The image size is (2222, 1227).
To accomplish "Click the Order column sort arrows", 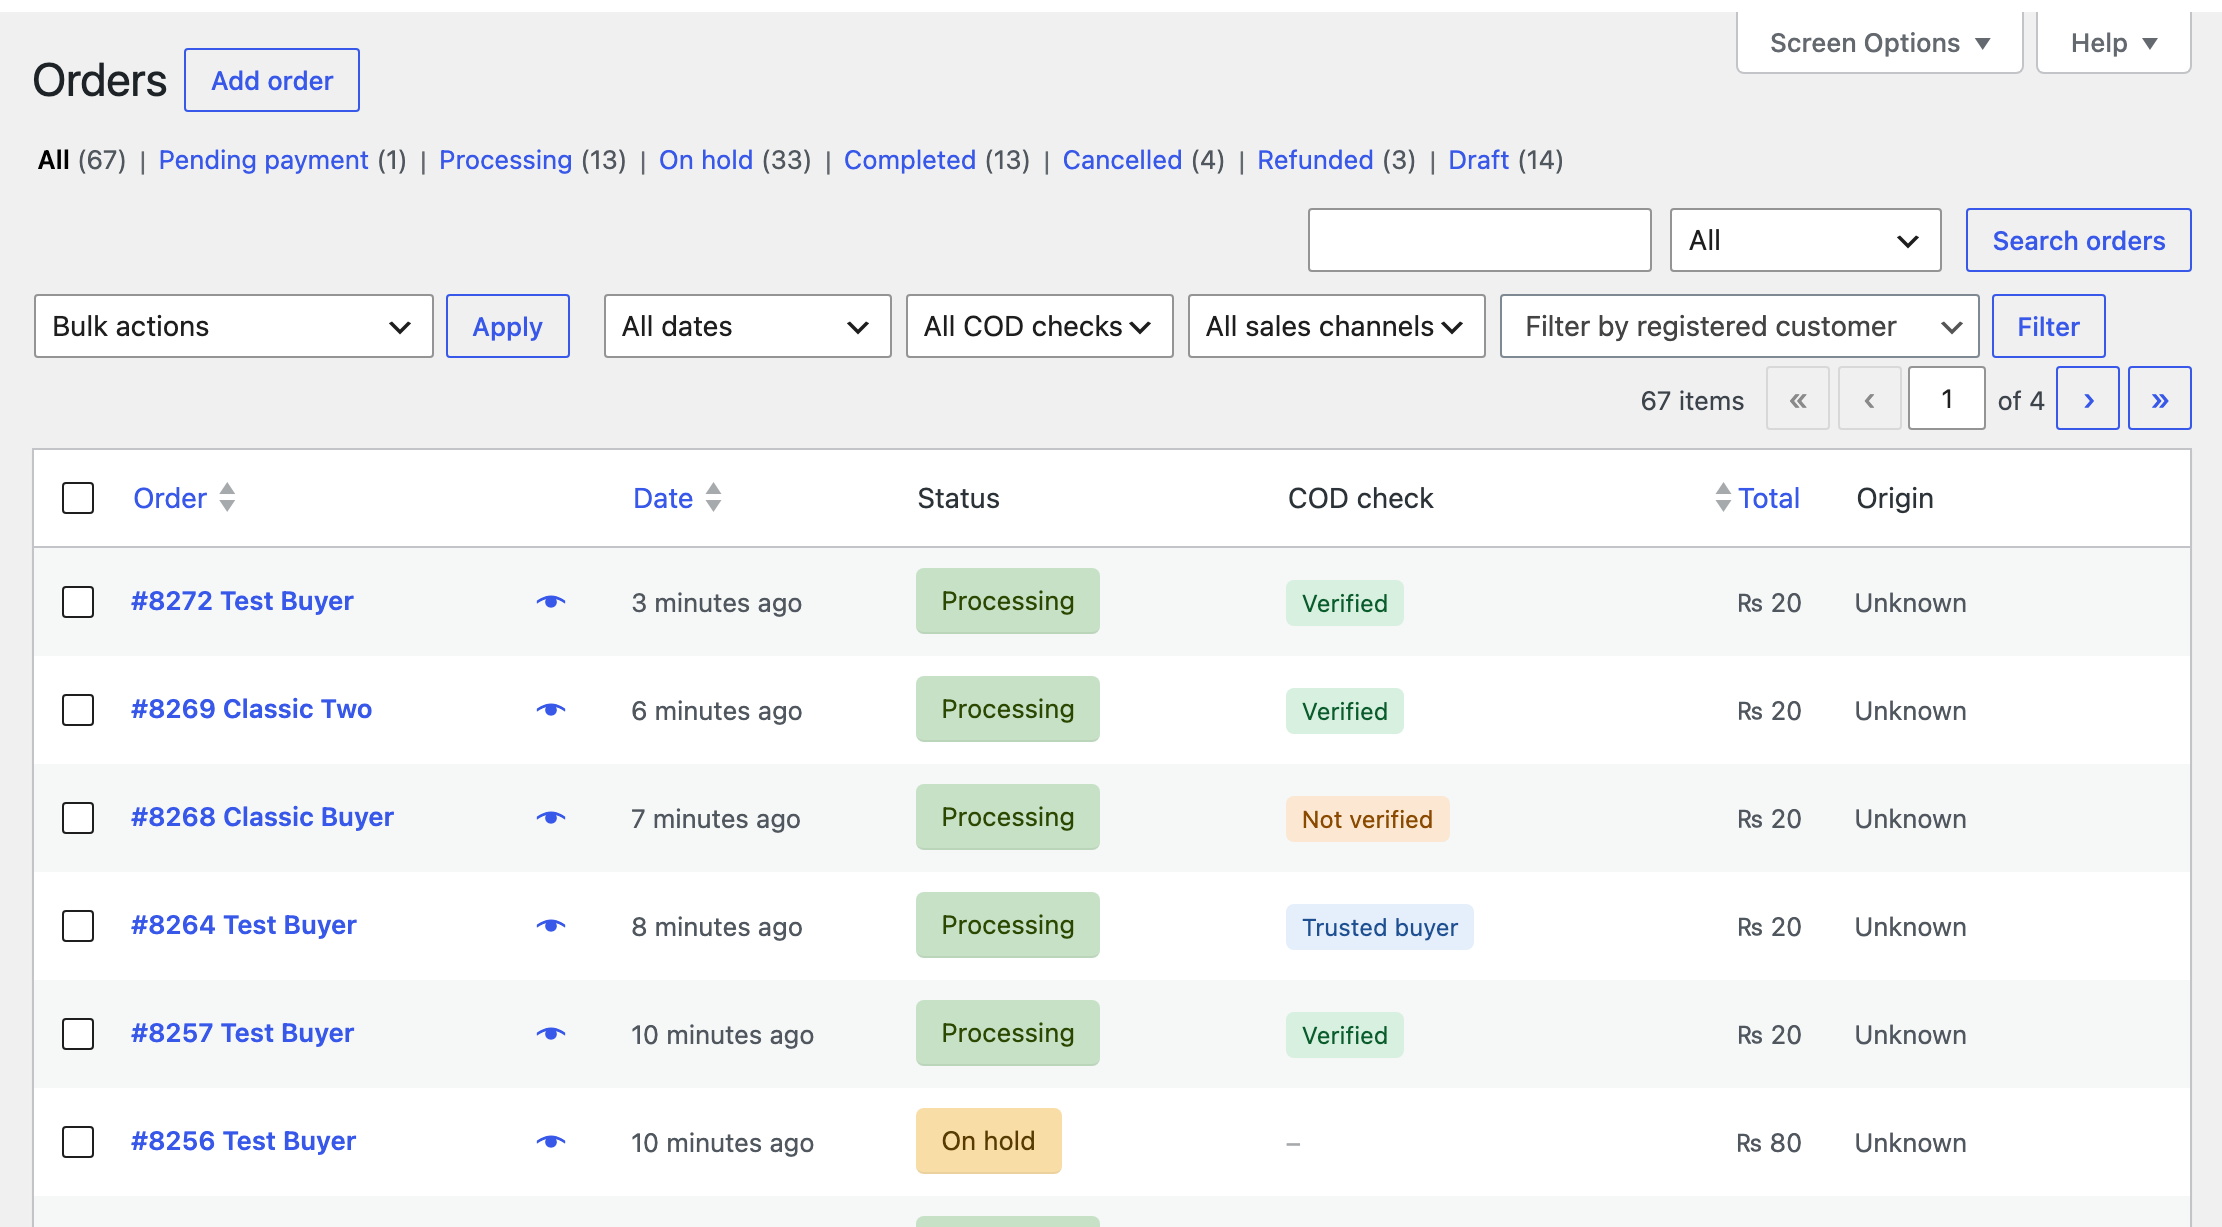I will 227,497.
